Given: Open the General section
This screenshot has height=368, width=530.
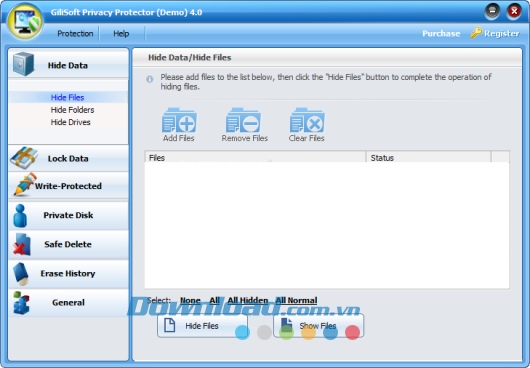Looking at the screenshot, I should click(68, 302).
